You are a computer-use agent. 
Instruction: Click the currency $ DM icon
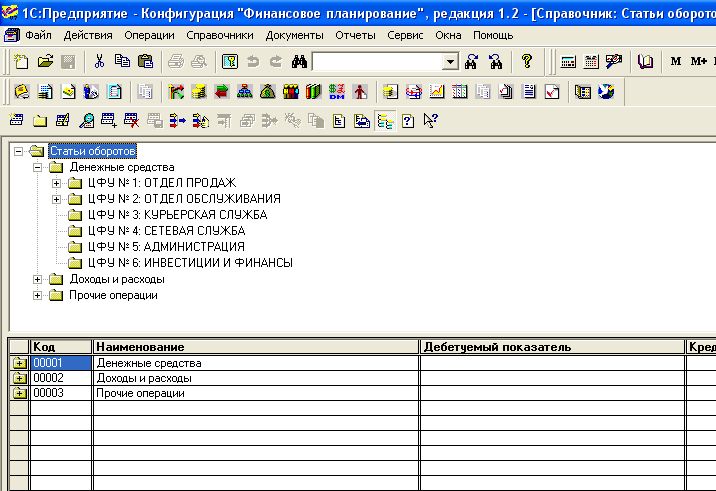click(337, 92)
